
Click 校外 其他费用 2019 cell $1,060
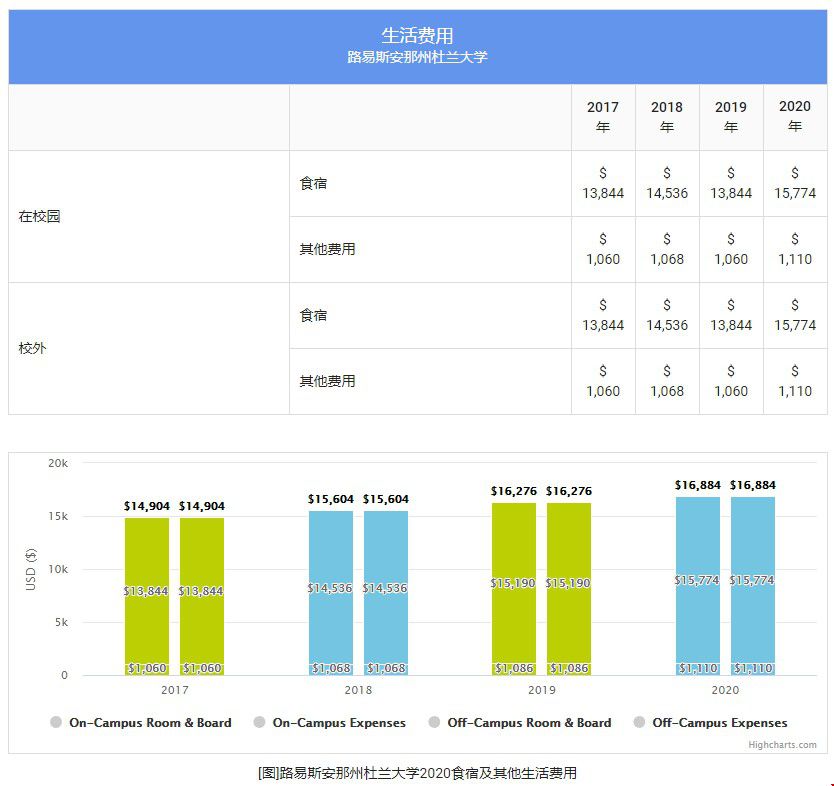point(731,381)
